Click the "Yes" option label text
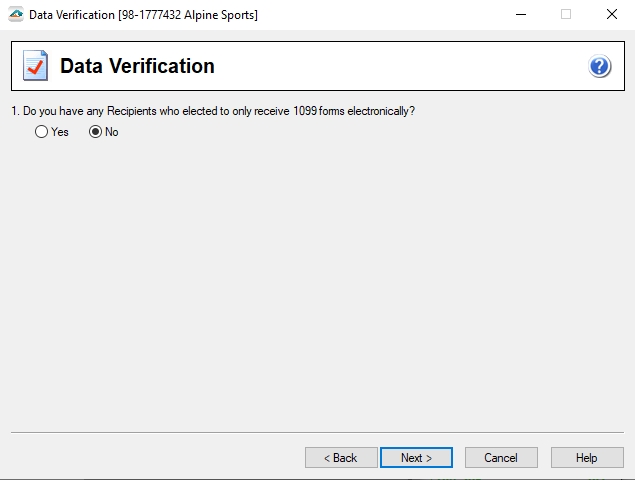Viewport: 635px width, 480px height. click(x=60, y=132)
